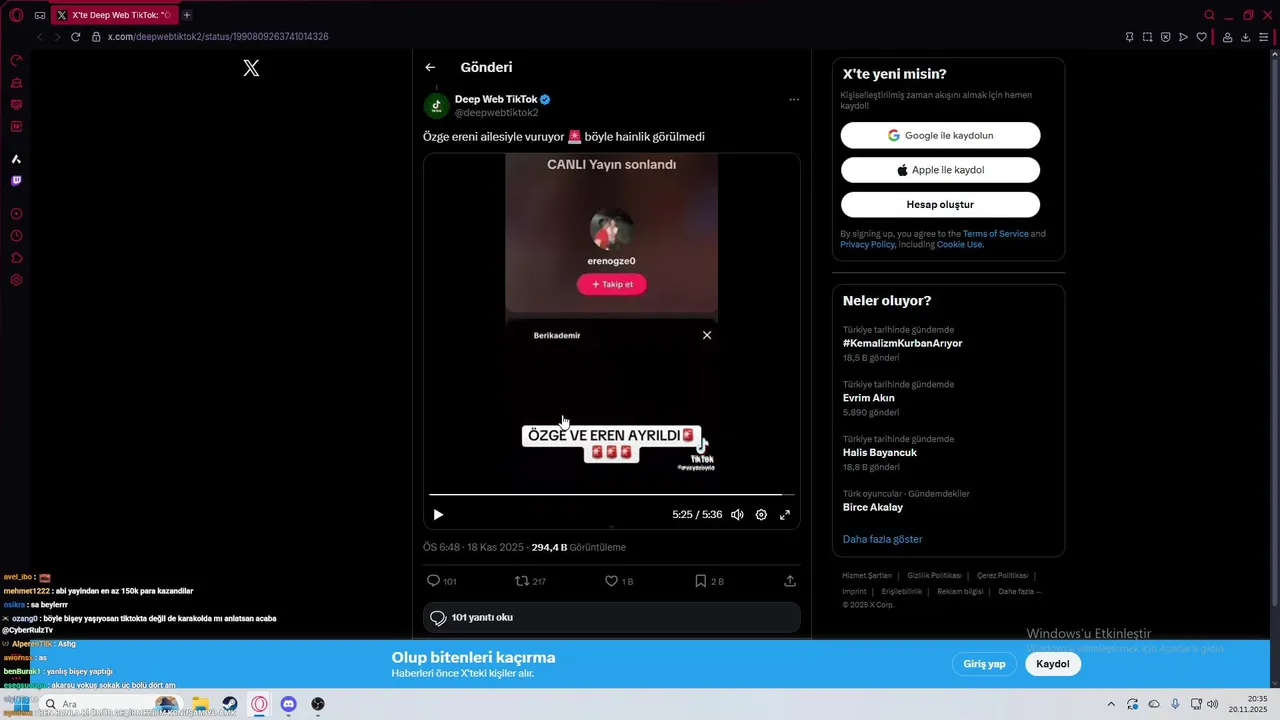This screenshot has width=1280, height=720.
Task: Open Privacy Policy link
Action: (x=867, y=245)
